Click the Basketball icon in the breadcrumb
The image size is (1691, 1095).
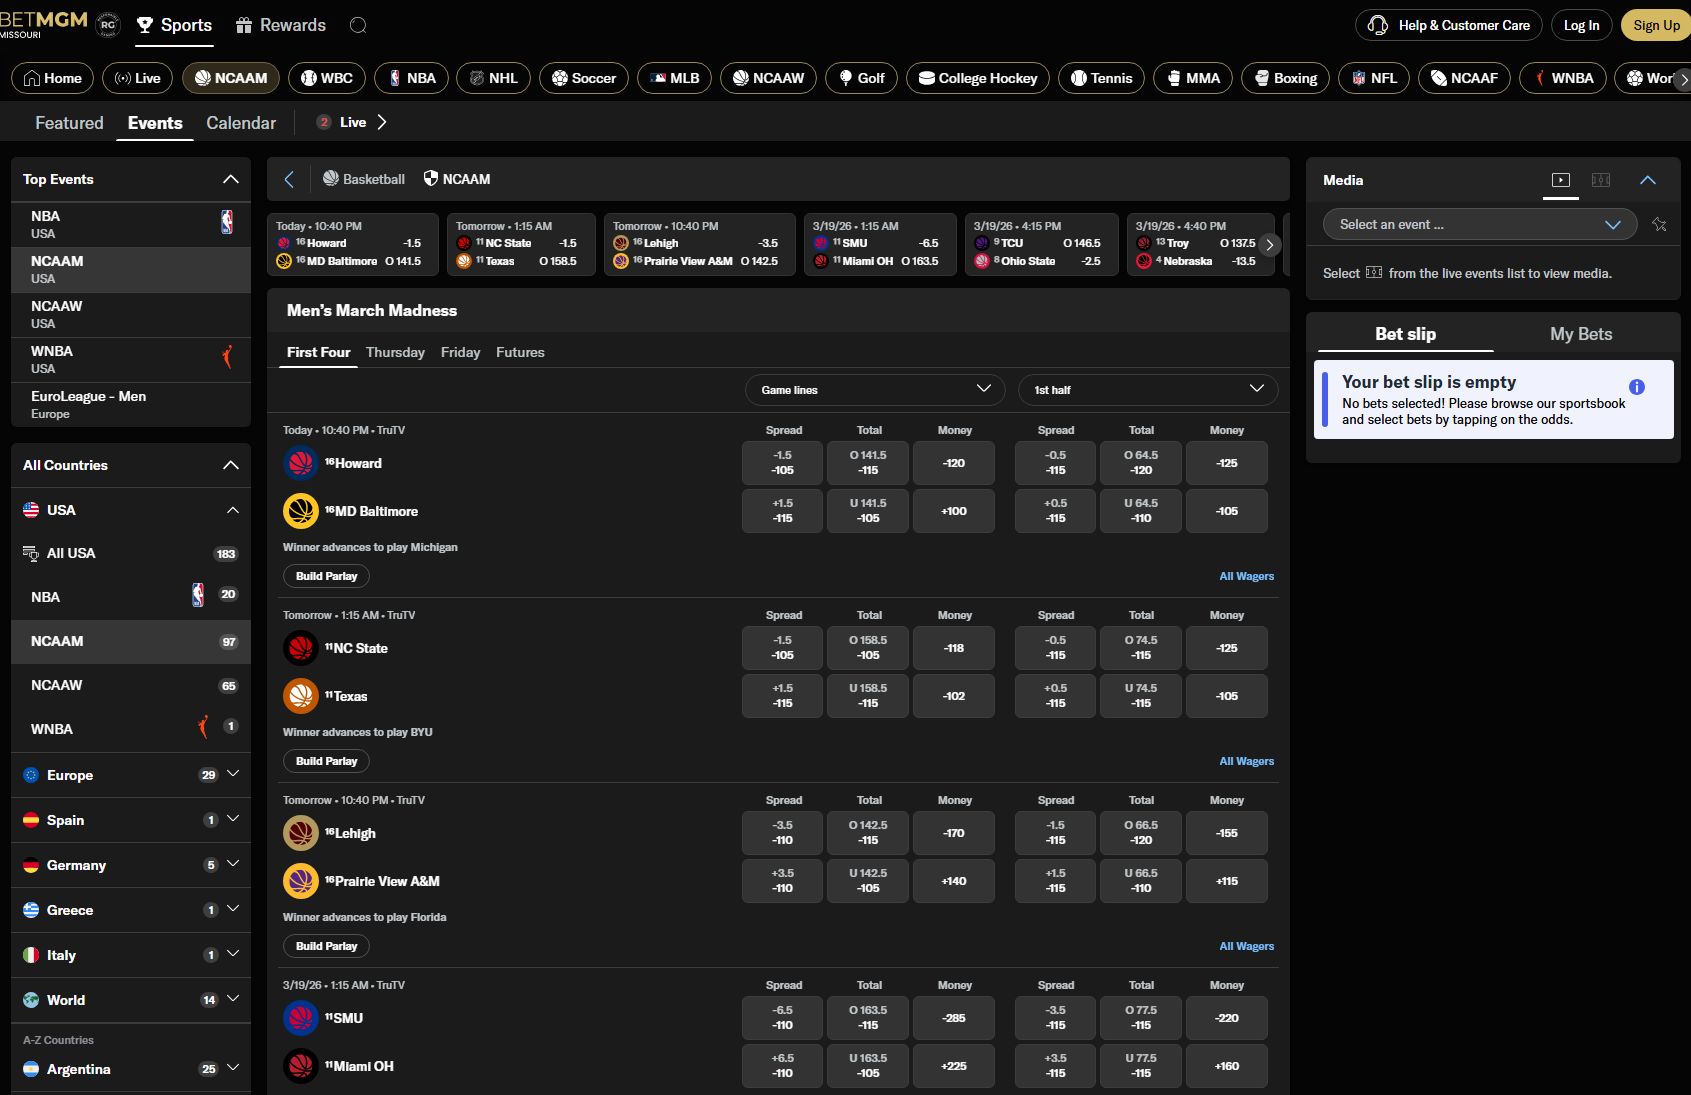[x=330, y=179]
